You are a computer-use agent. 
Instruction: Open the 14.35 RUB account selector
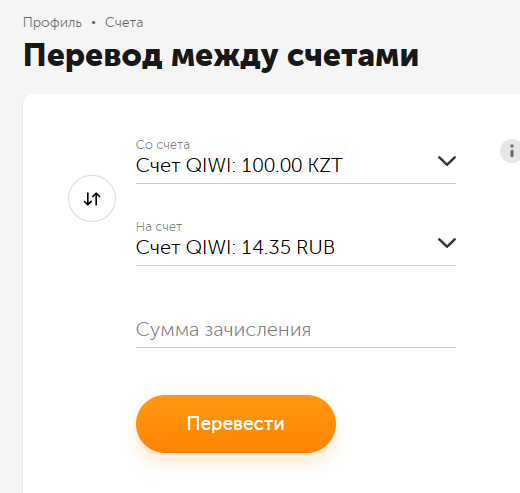pyautogui.click(x=296, y=243)
